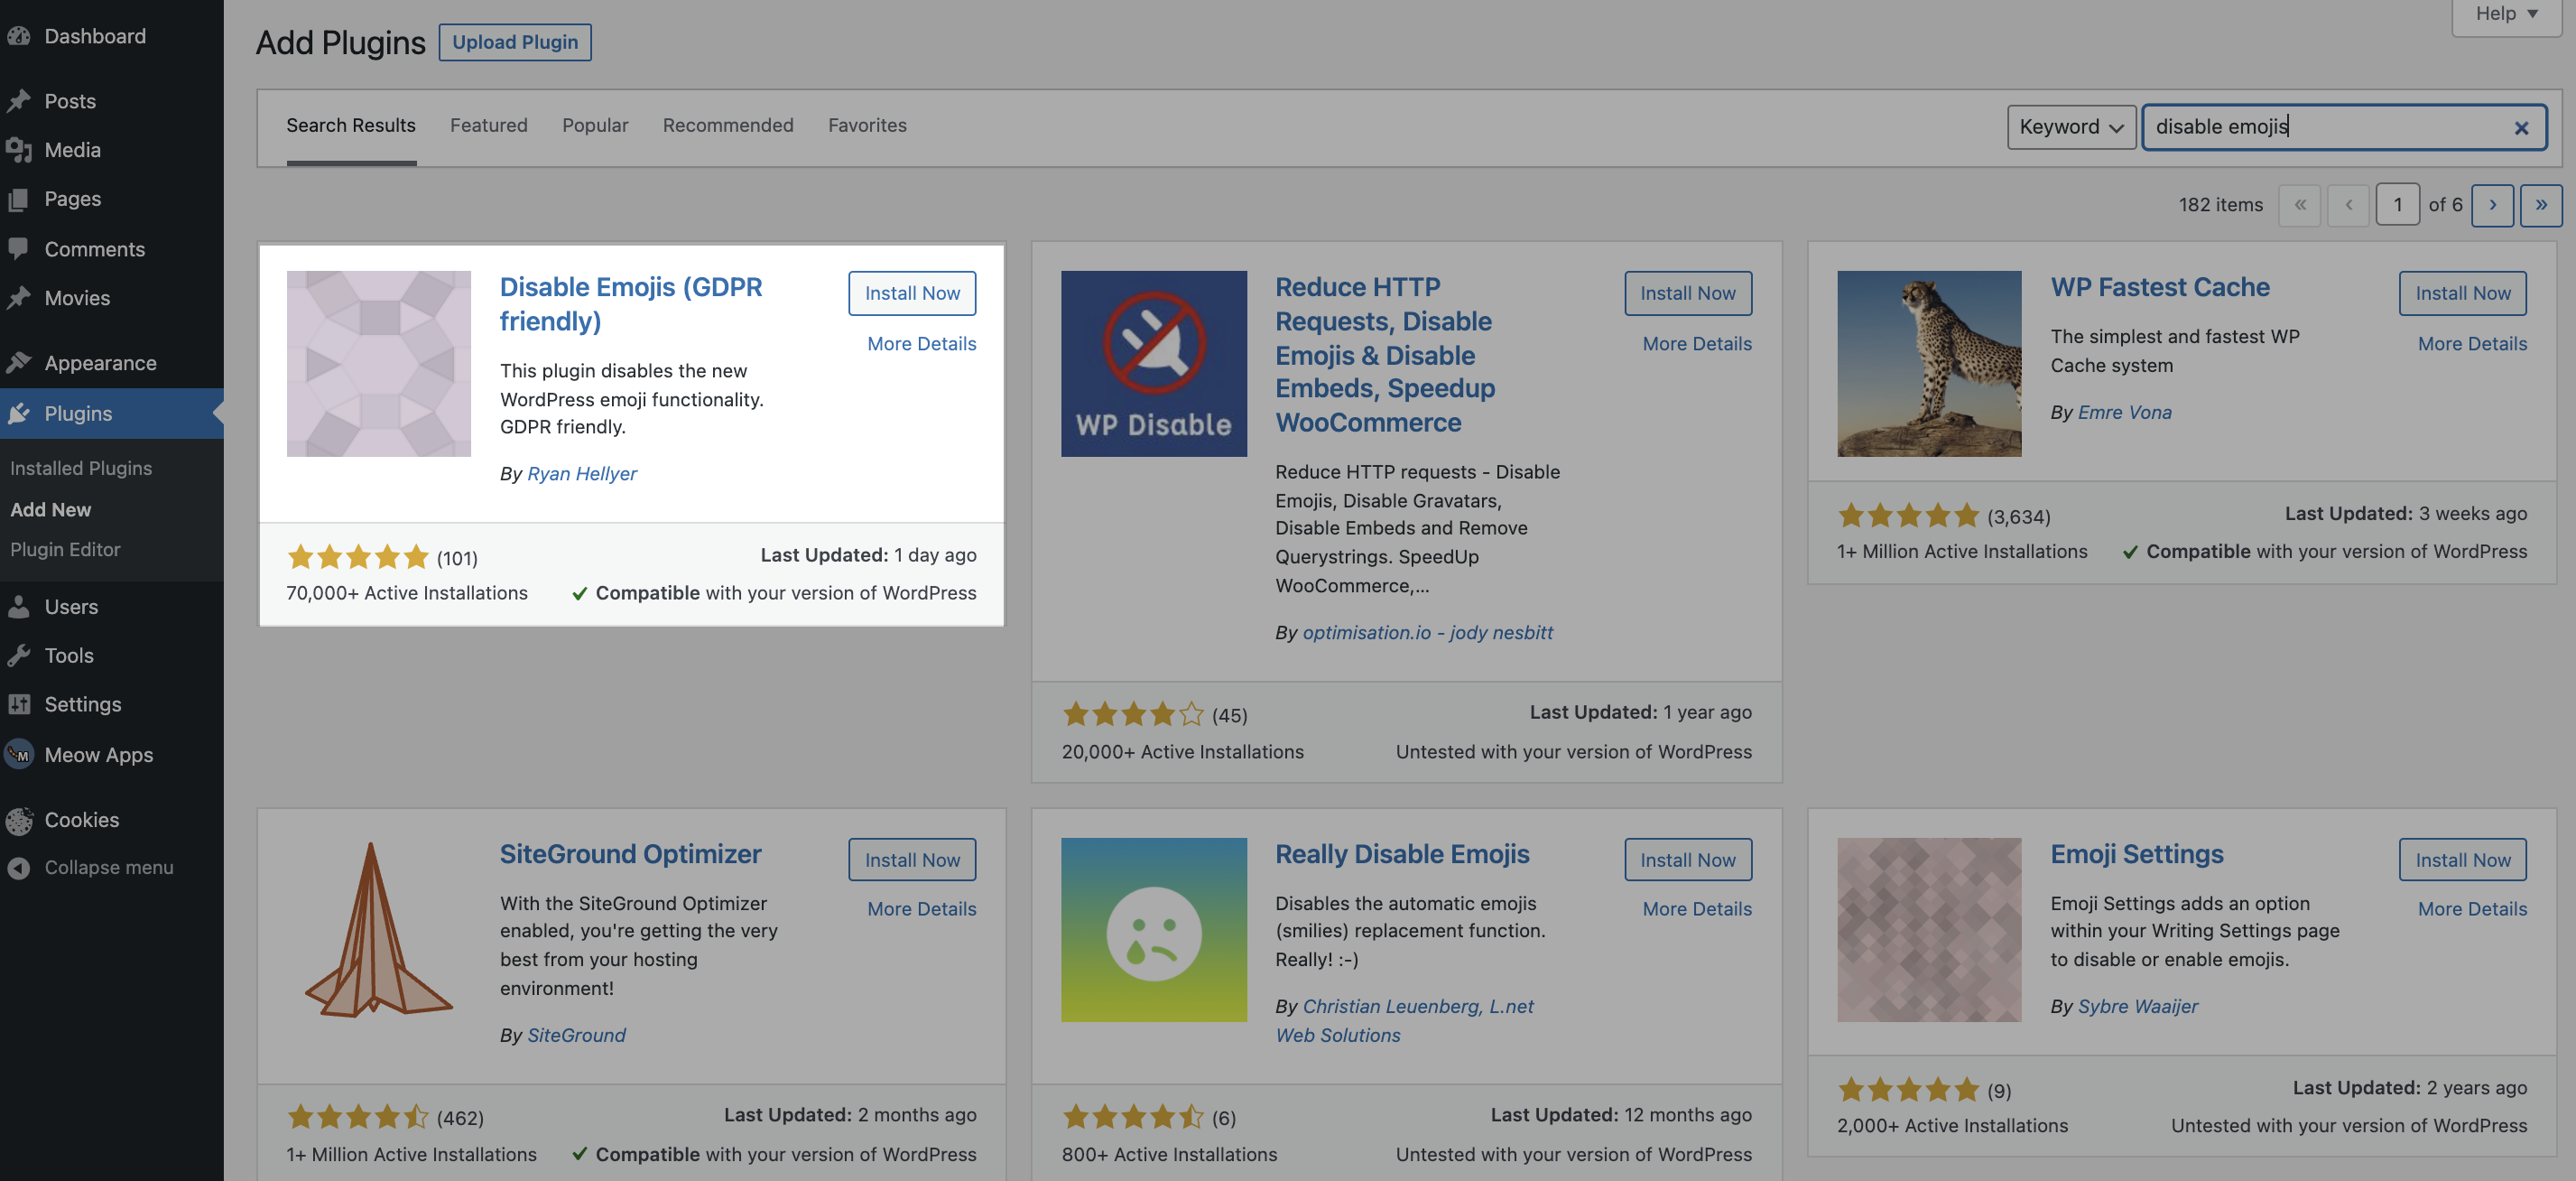Switch to the Popular tab
The image size is (2576, 1181).
tap(594, 125)
